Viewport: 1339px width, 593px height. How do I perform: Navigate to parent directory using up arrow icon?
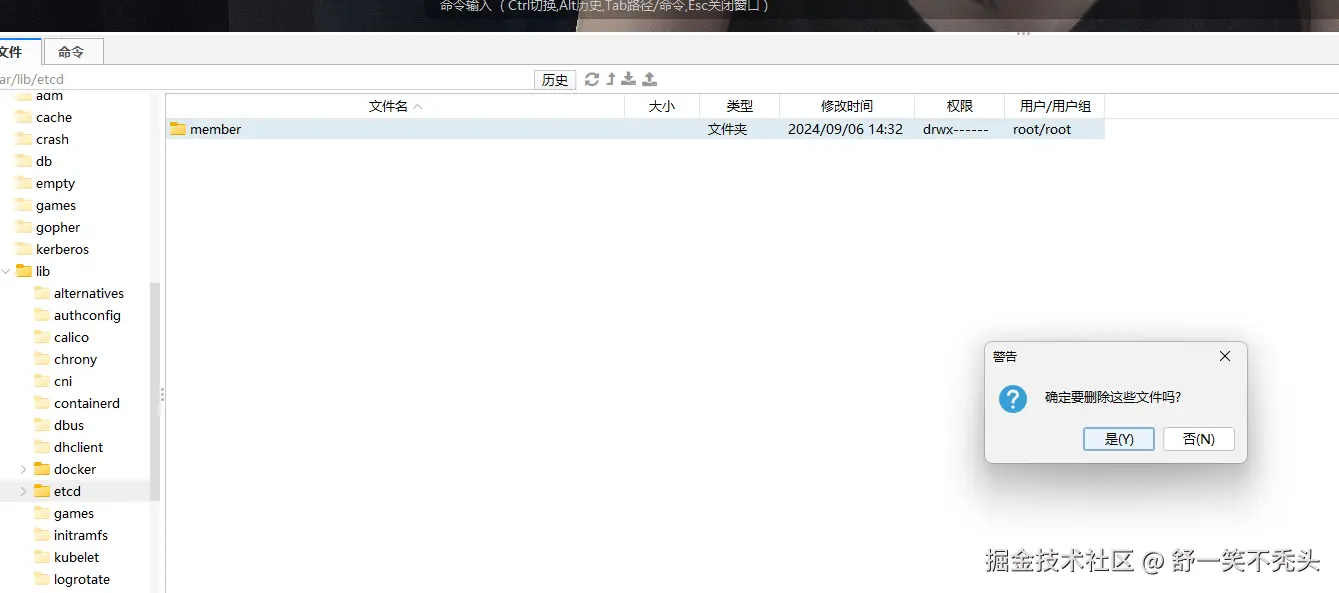click(610, 79)
